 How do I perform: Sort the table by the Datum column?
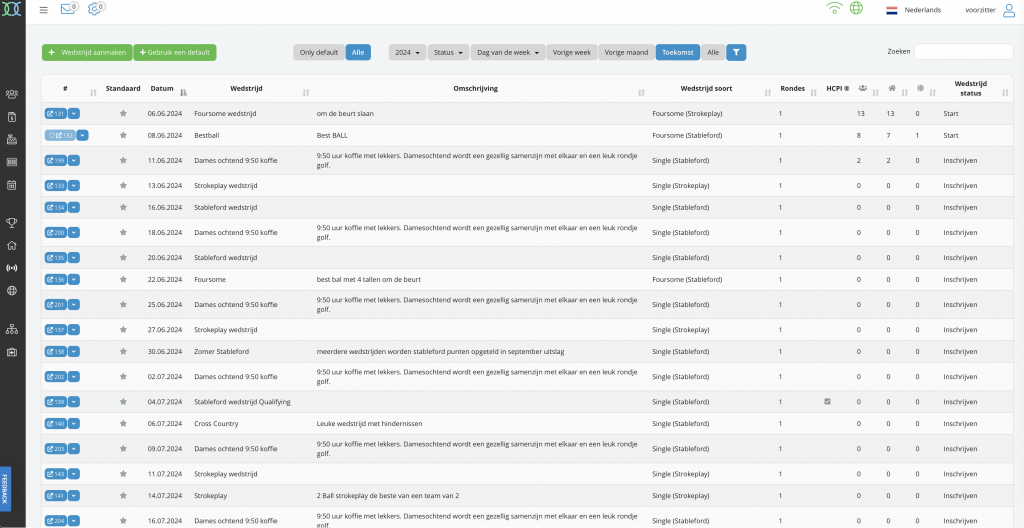point(163,89)
